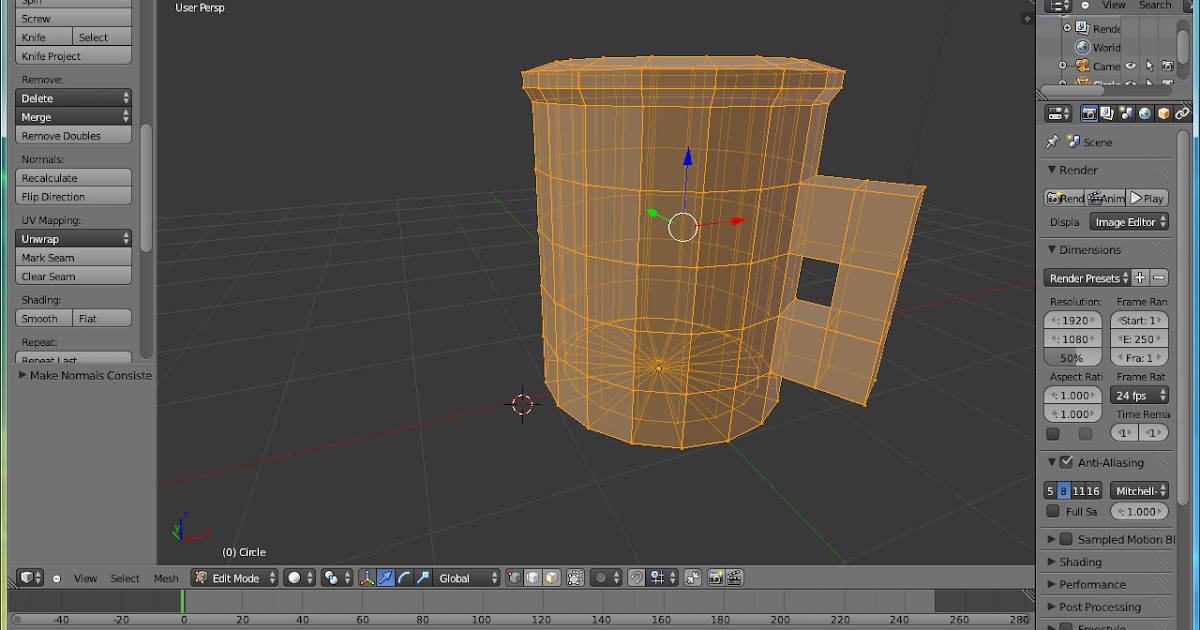1200x630 pixels.
Task: Open the Global orientation dropdown
Action: coord(467,578)
